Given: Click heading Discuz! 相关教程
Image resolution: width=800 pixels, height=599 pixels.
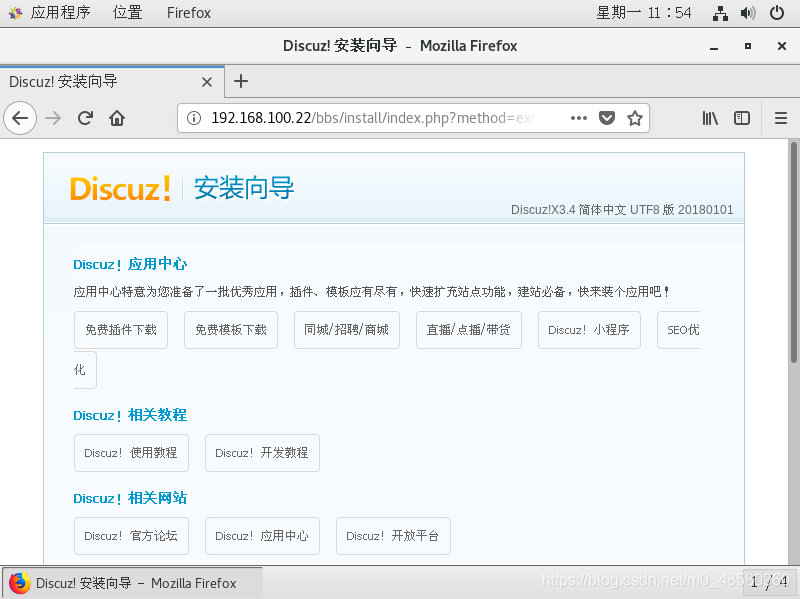Looking at the screenshot, I should point(130,415).
